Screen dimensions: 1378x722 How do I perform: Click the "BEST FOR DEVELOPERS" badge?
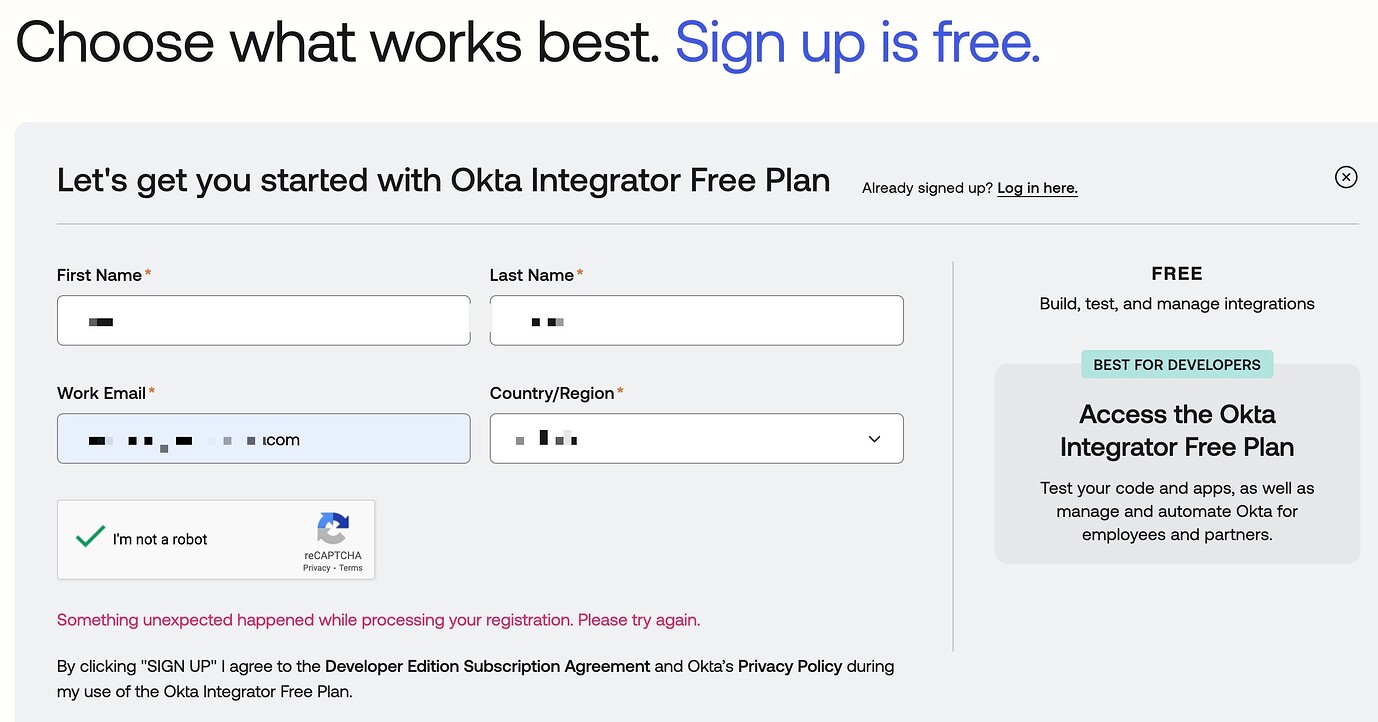1177,364
